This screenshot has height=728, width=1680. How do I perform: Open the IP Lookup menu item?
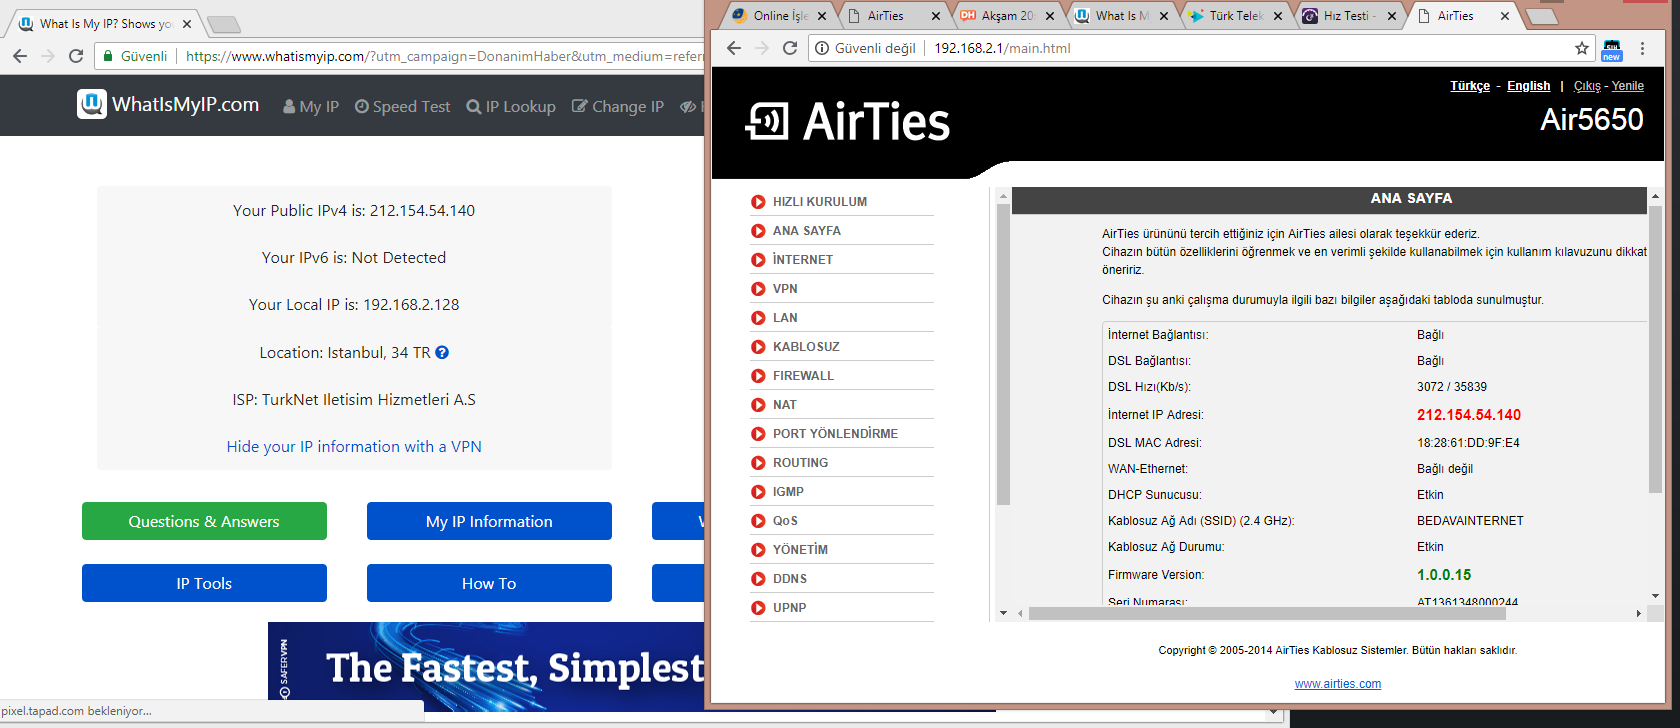tap(511, 106)
